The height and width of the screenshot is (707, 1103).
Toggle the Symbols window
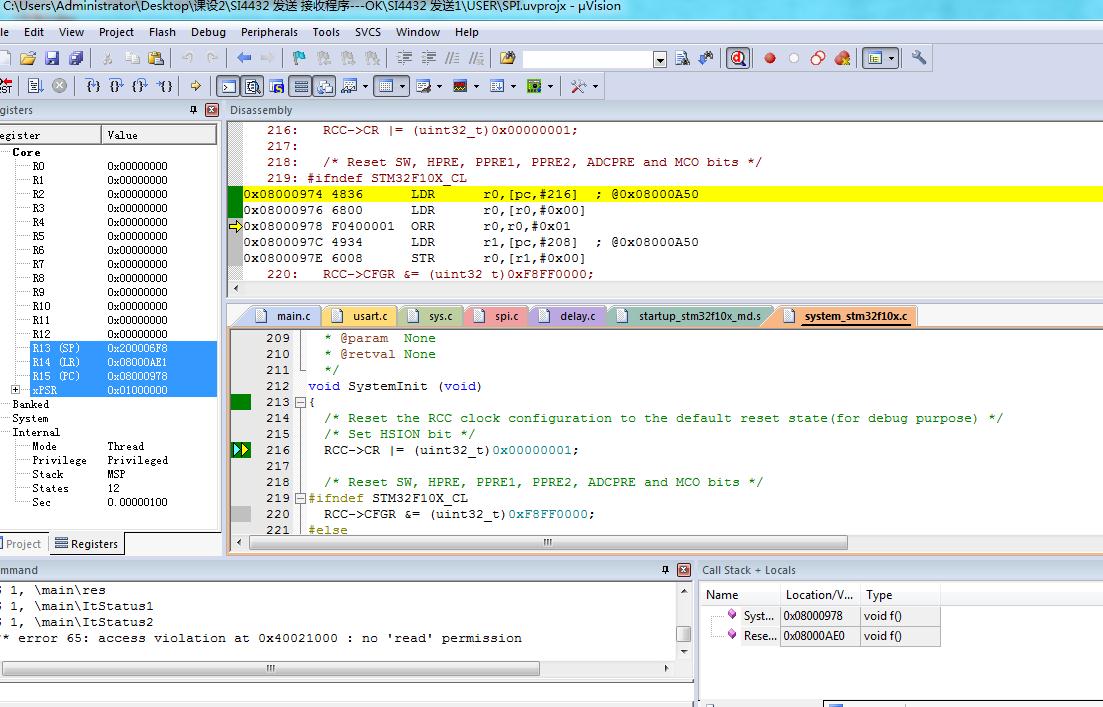[276, 86]
